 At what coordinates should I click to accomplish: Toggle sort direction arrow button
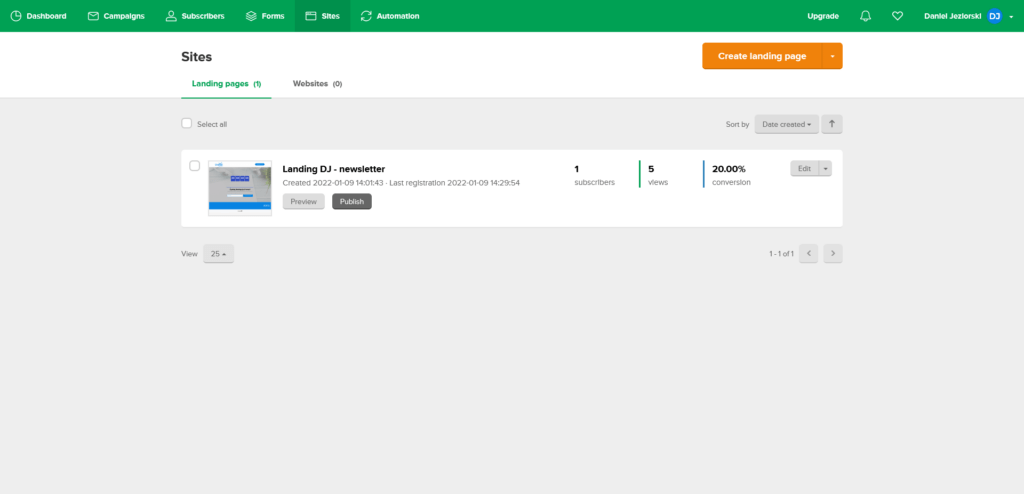tap(832, 124)
